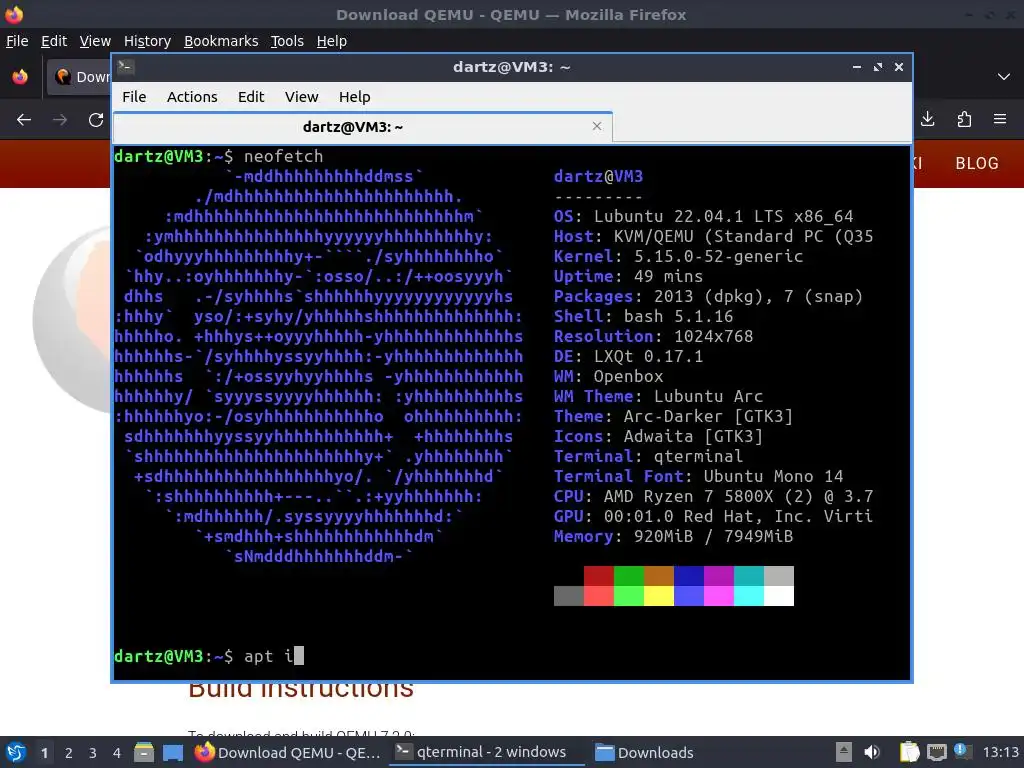
Task: Open qterminal View menu
Action: tap(301, 97)
